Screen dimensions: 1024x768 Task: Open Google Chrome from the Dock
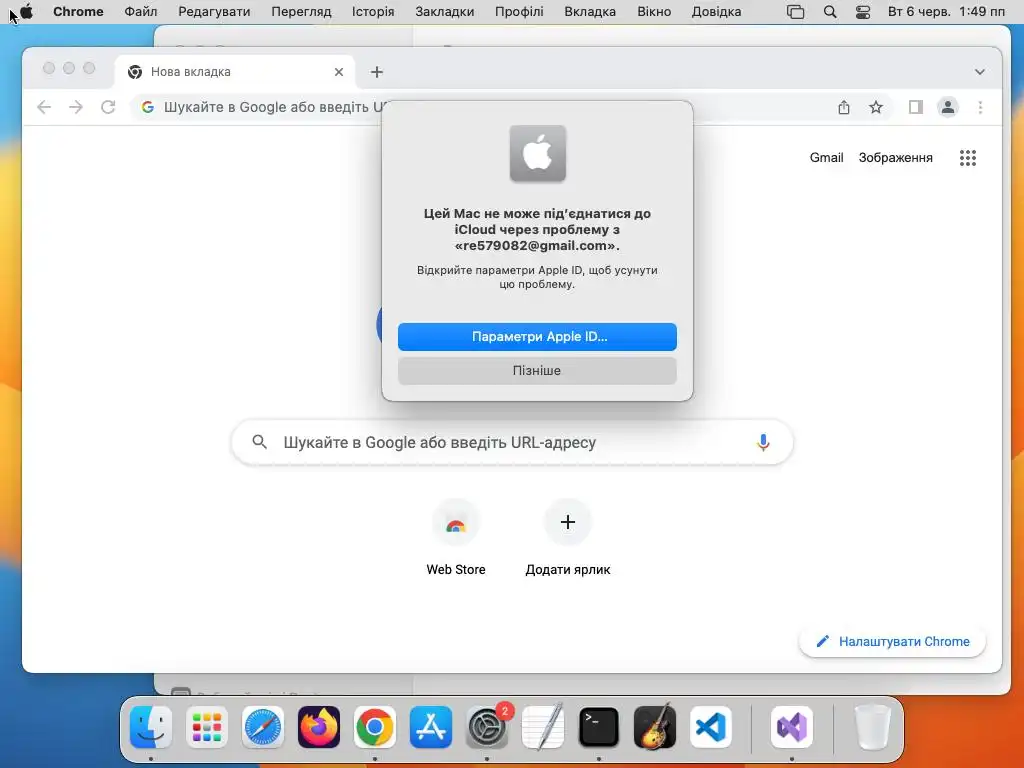coord(375,727)
